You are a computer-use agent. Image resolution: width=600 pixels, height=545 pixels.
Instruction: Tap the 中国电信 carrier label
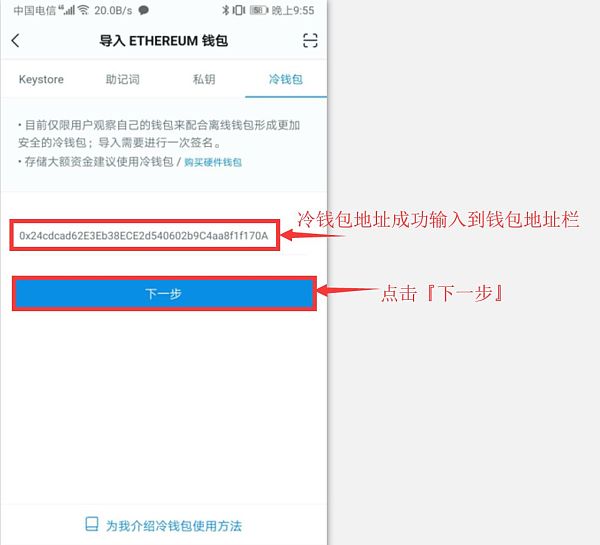click(35, 10)
